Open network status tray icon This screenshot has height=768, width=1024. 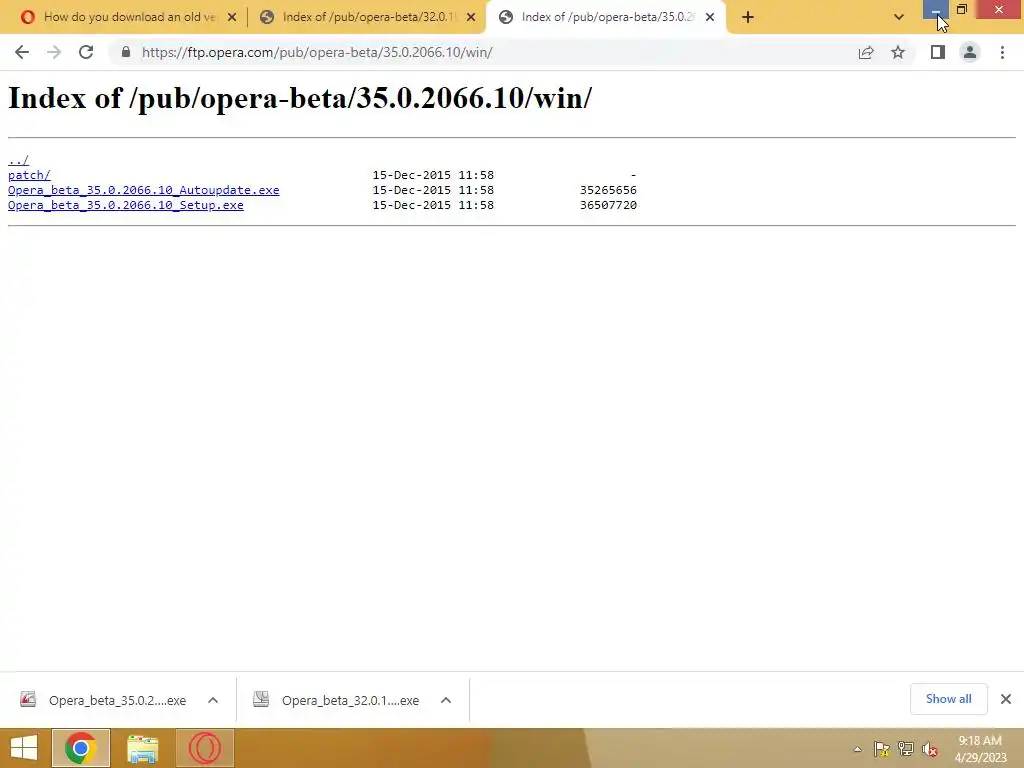coord(905,749)
